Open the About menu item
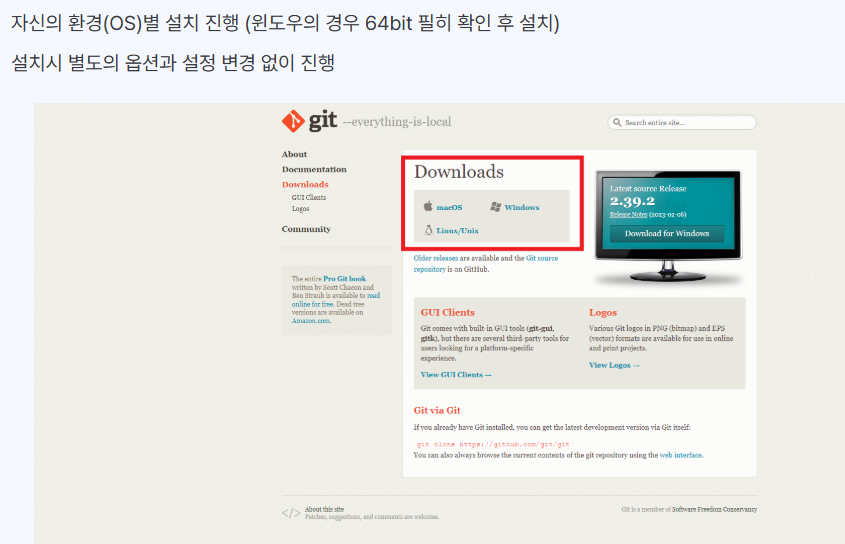Screen dimensions: 845x544 (x=294, y=154)
